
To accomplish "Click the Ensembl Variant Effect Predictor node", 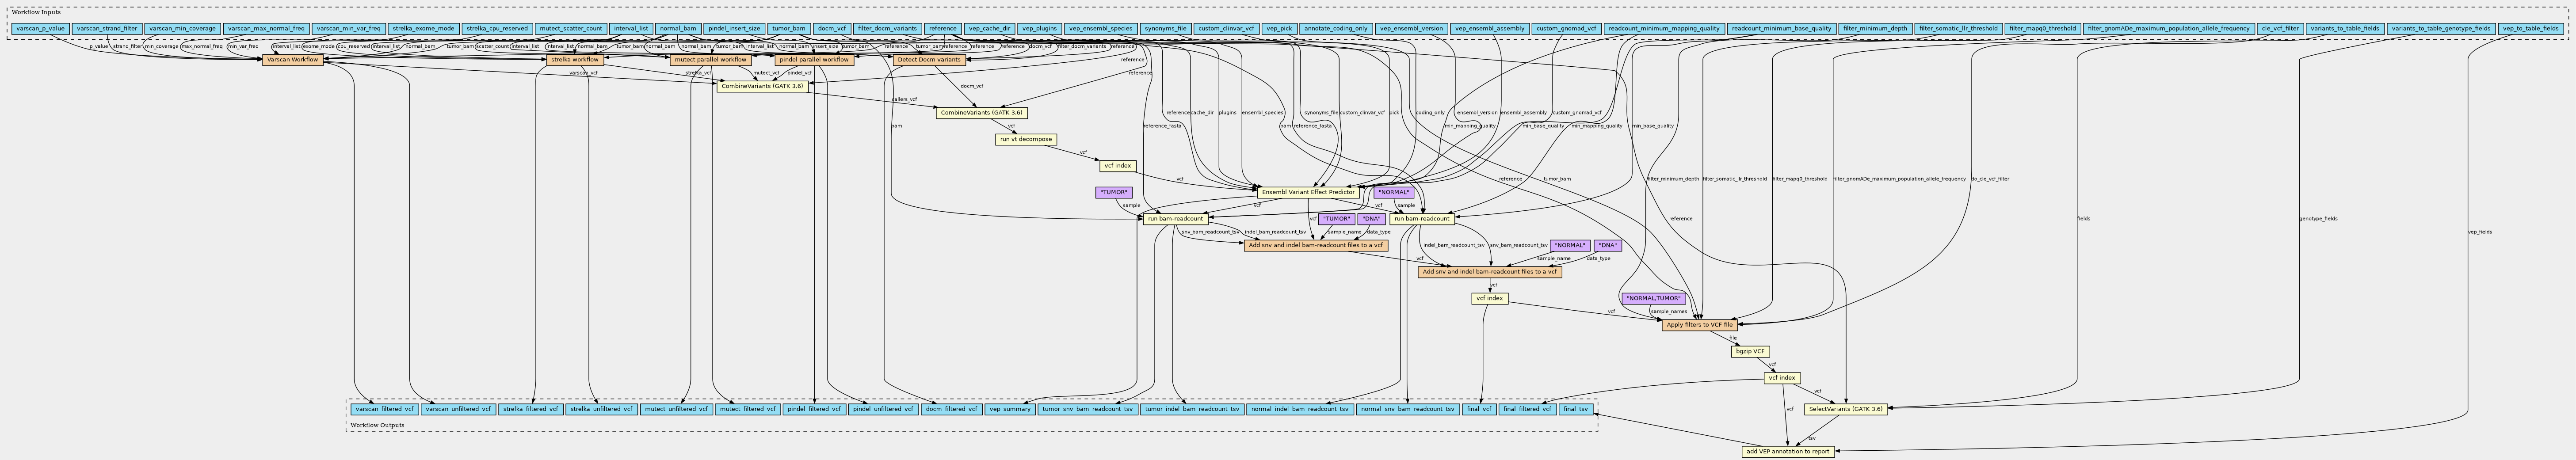I will pyautogui.click(x=1307, y=192).
